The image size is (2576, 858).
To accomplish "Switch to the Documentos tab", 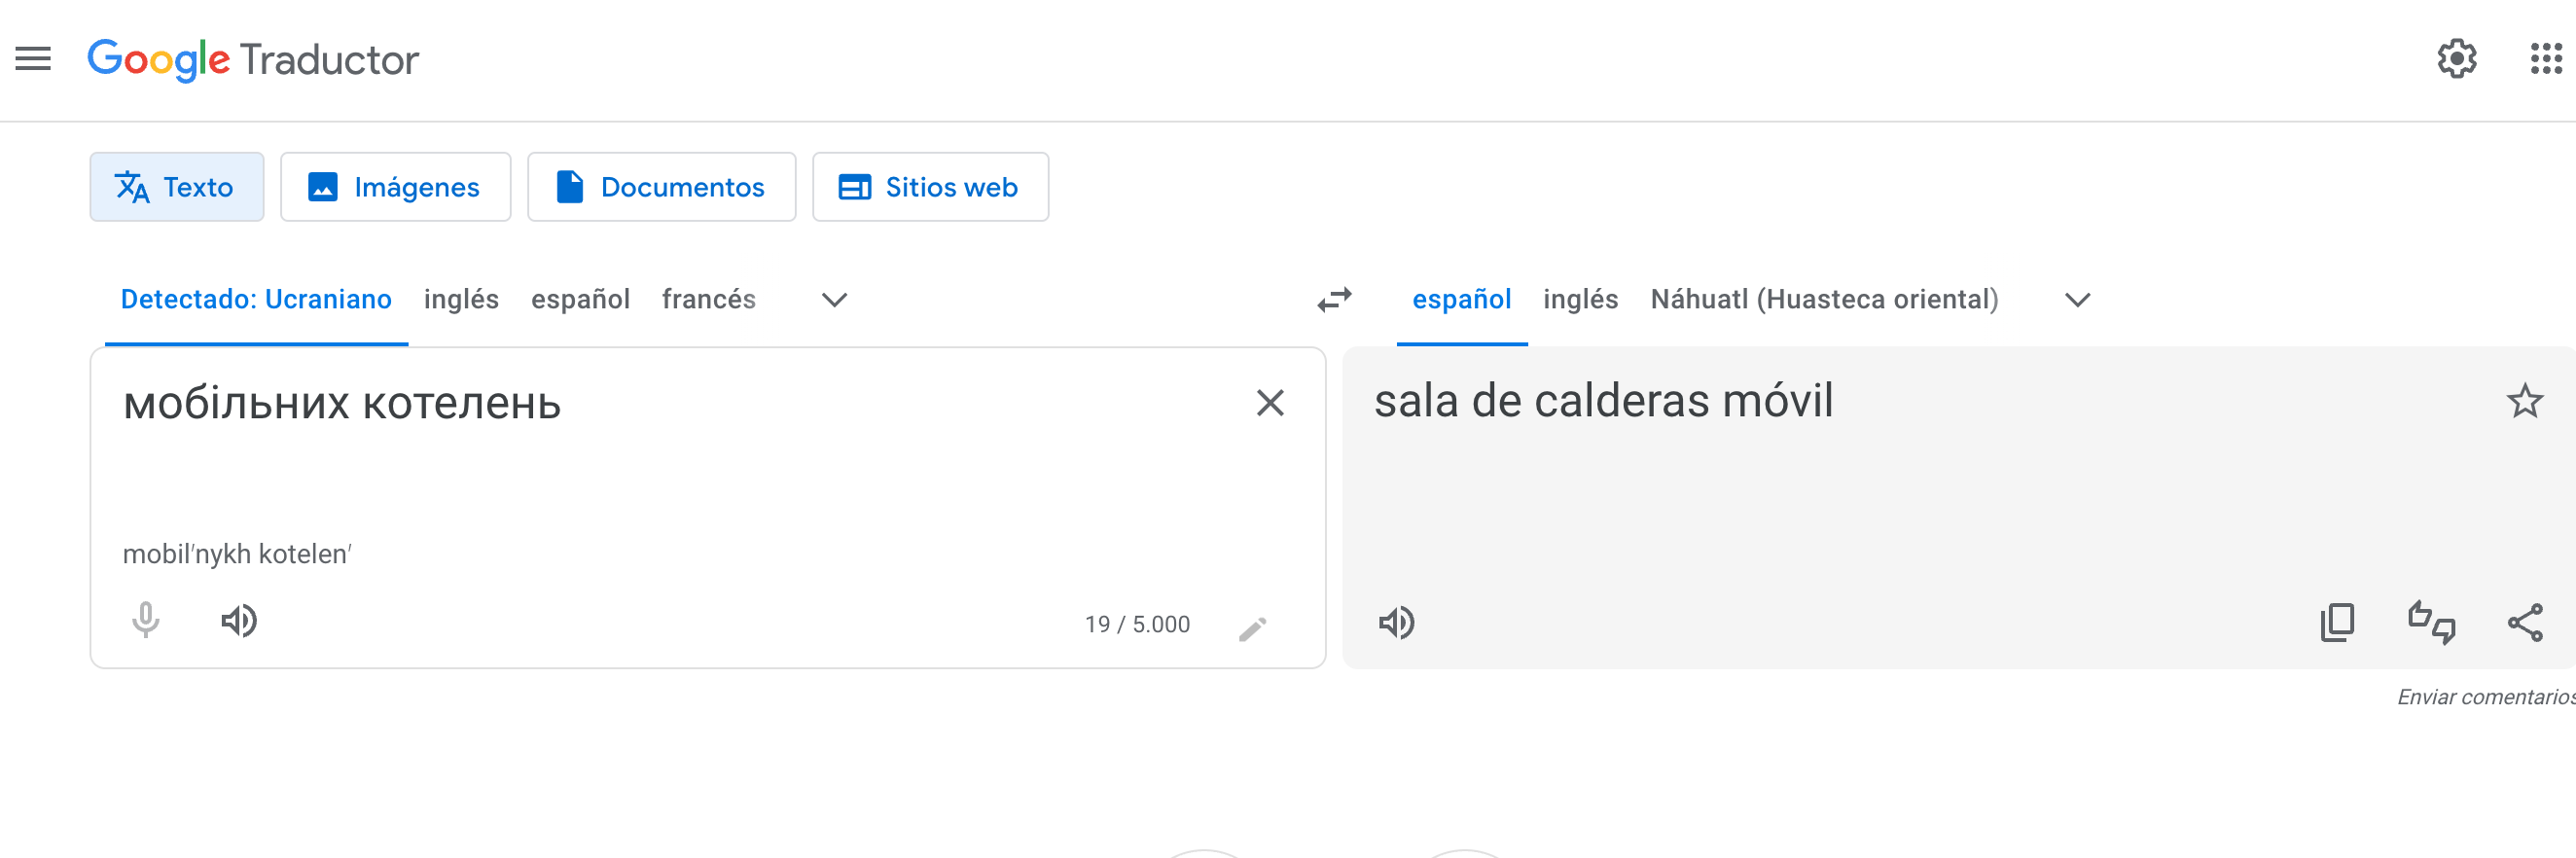I will [x=661, y=187].
